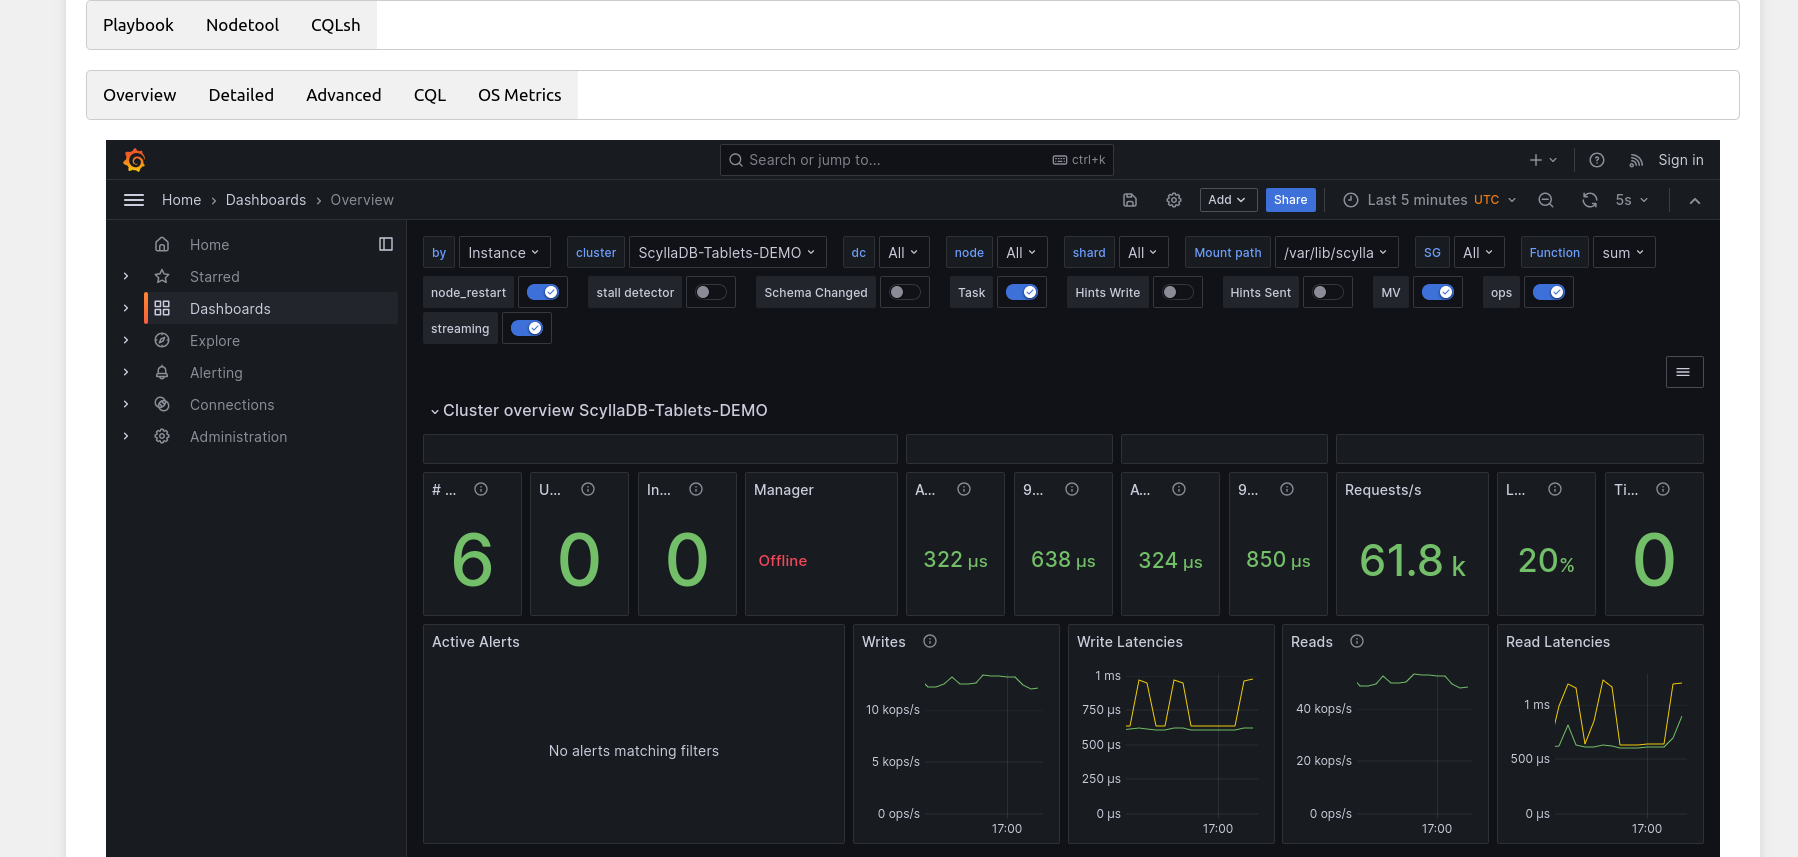Click the Grafana logo icon
Viewport: 1798px width, 857px height.
[134, 160]
